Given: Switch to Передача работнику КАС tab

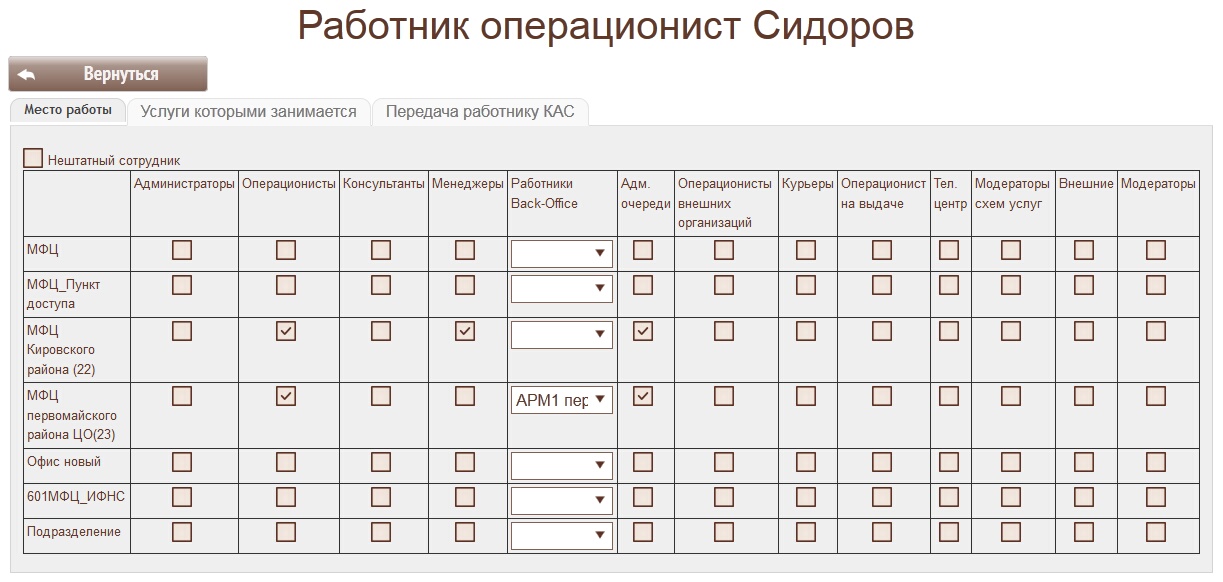Looking at the screenshot, I should [x=480, y=111].
